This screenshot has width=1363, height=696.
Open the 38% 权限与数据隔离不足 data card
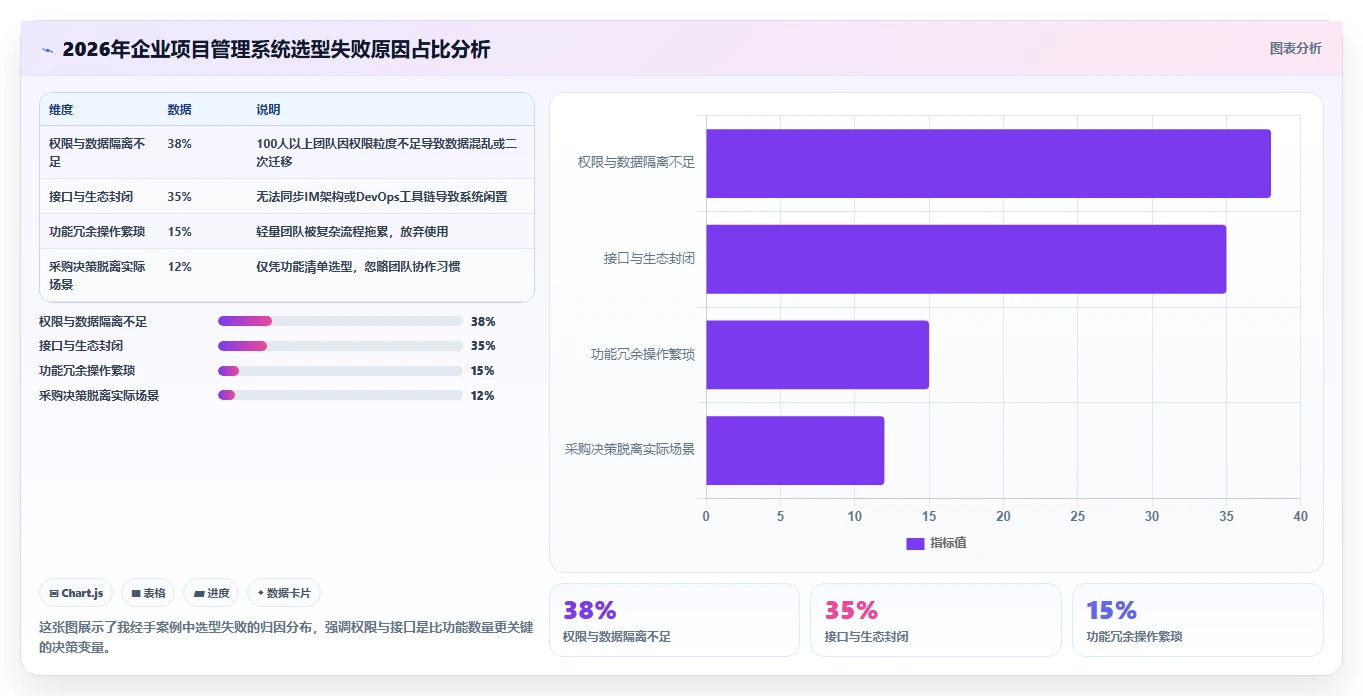pos(674,620)
